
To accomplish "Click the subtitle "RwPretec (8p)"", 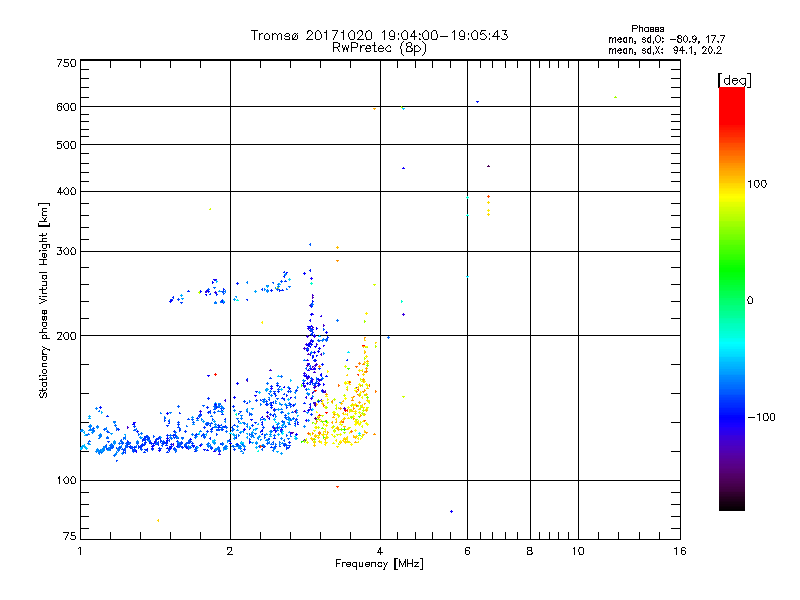I will point(379,48).
